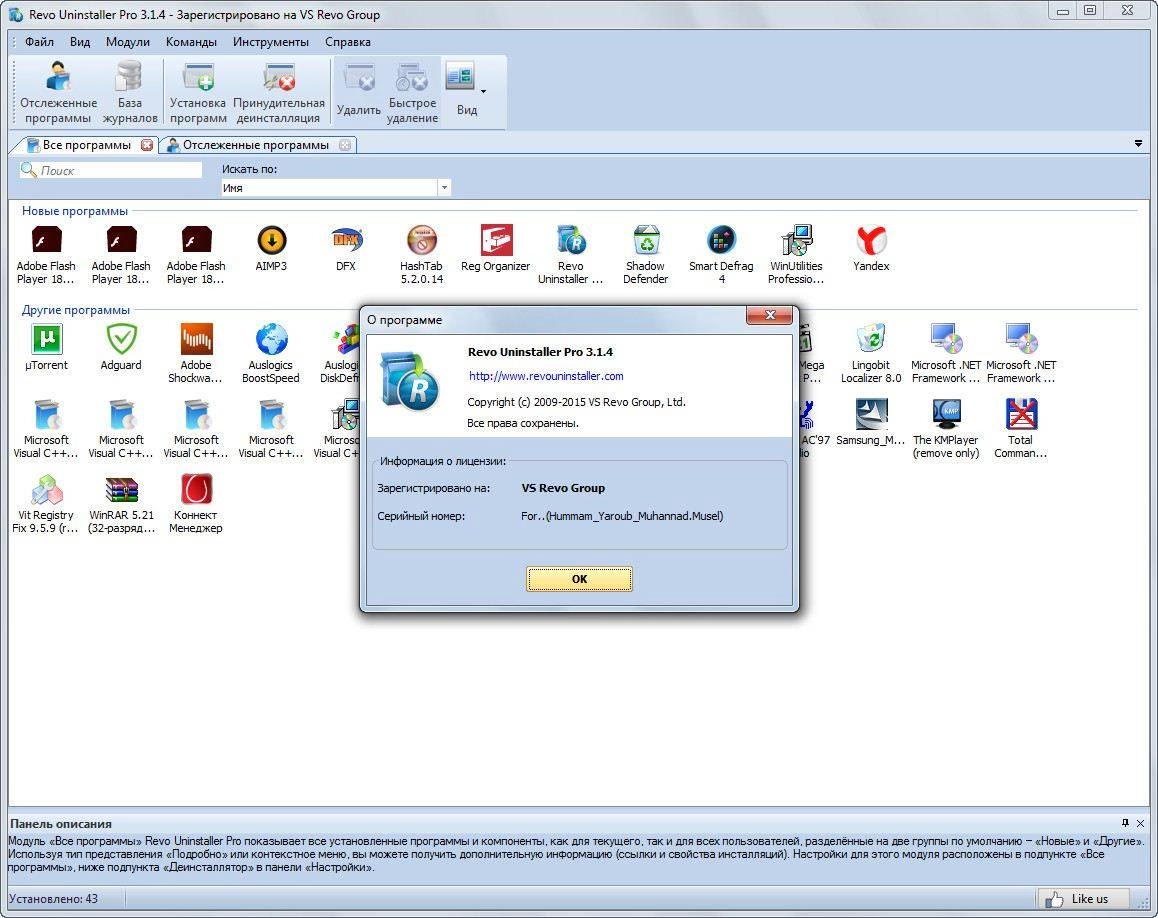Click the serial number text in dialog
The height and width of the screenshot is (918, 1158).
(x=622, y=516)
